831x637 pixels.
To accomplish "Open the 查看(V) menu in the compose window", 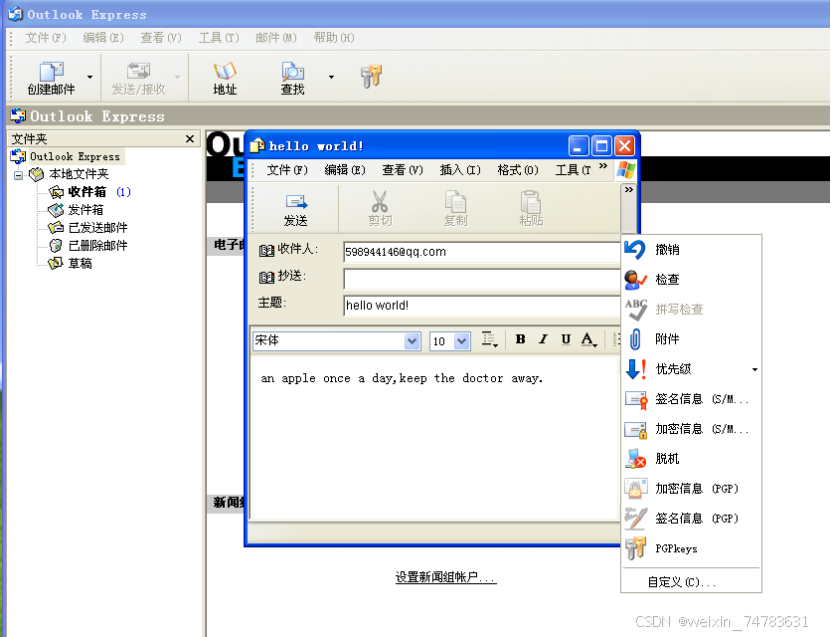I will click(402, 170).
